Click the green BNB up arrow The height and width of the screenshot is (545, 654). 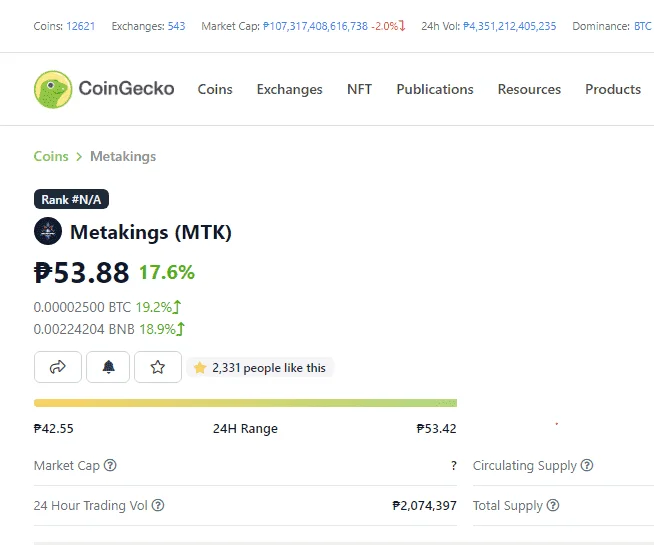180,329
